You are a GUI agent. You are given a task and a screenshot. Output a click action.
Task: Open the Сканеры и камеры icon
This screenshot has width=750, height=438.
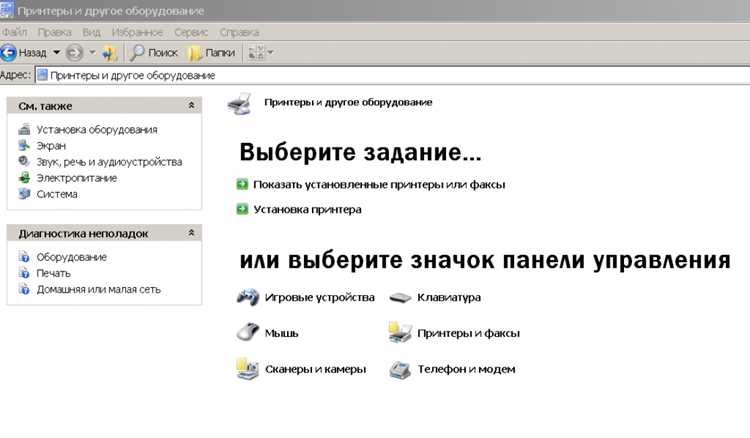[x=248, y=369]
